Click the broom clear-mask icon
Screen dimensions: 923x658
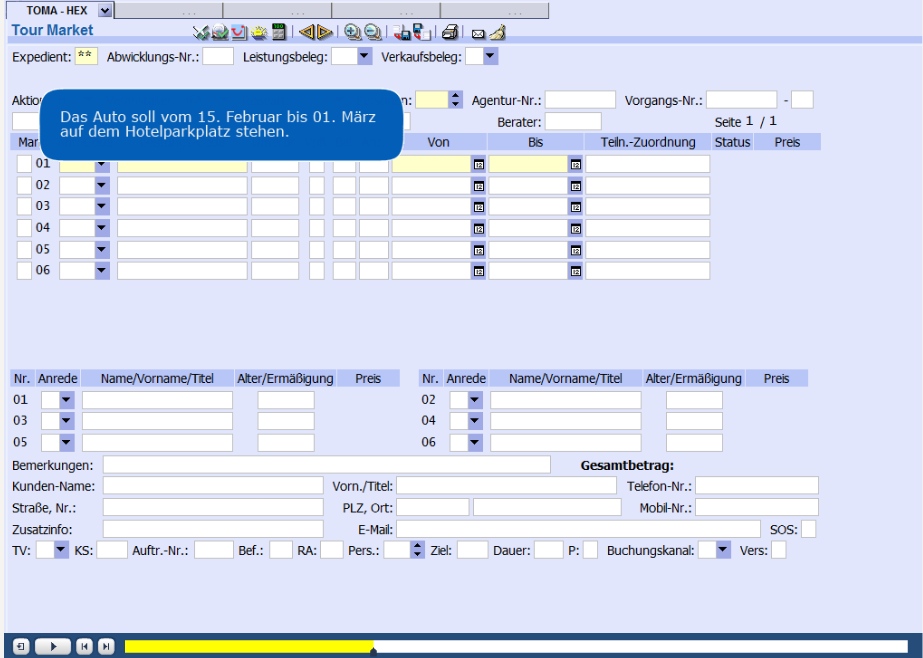point(497,32)
